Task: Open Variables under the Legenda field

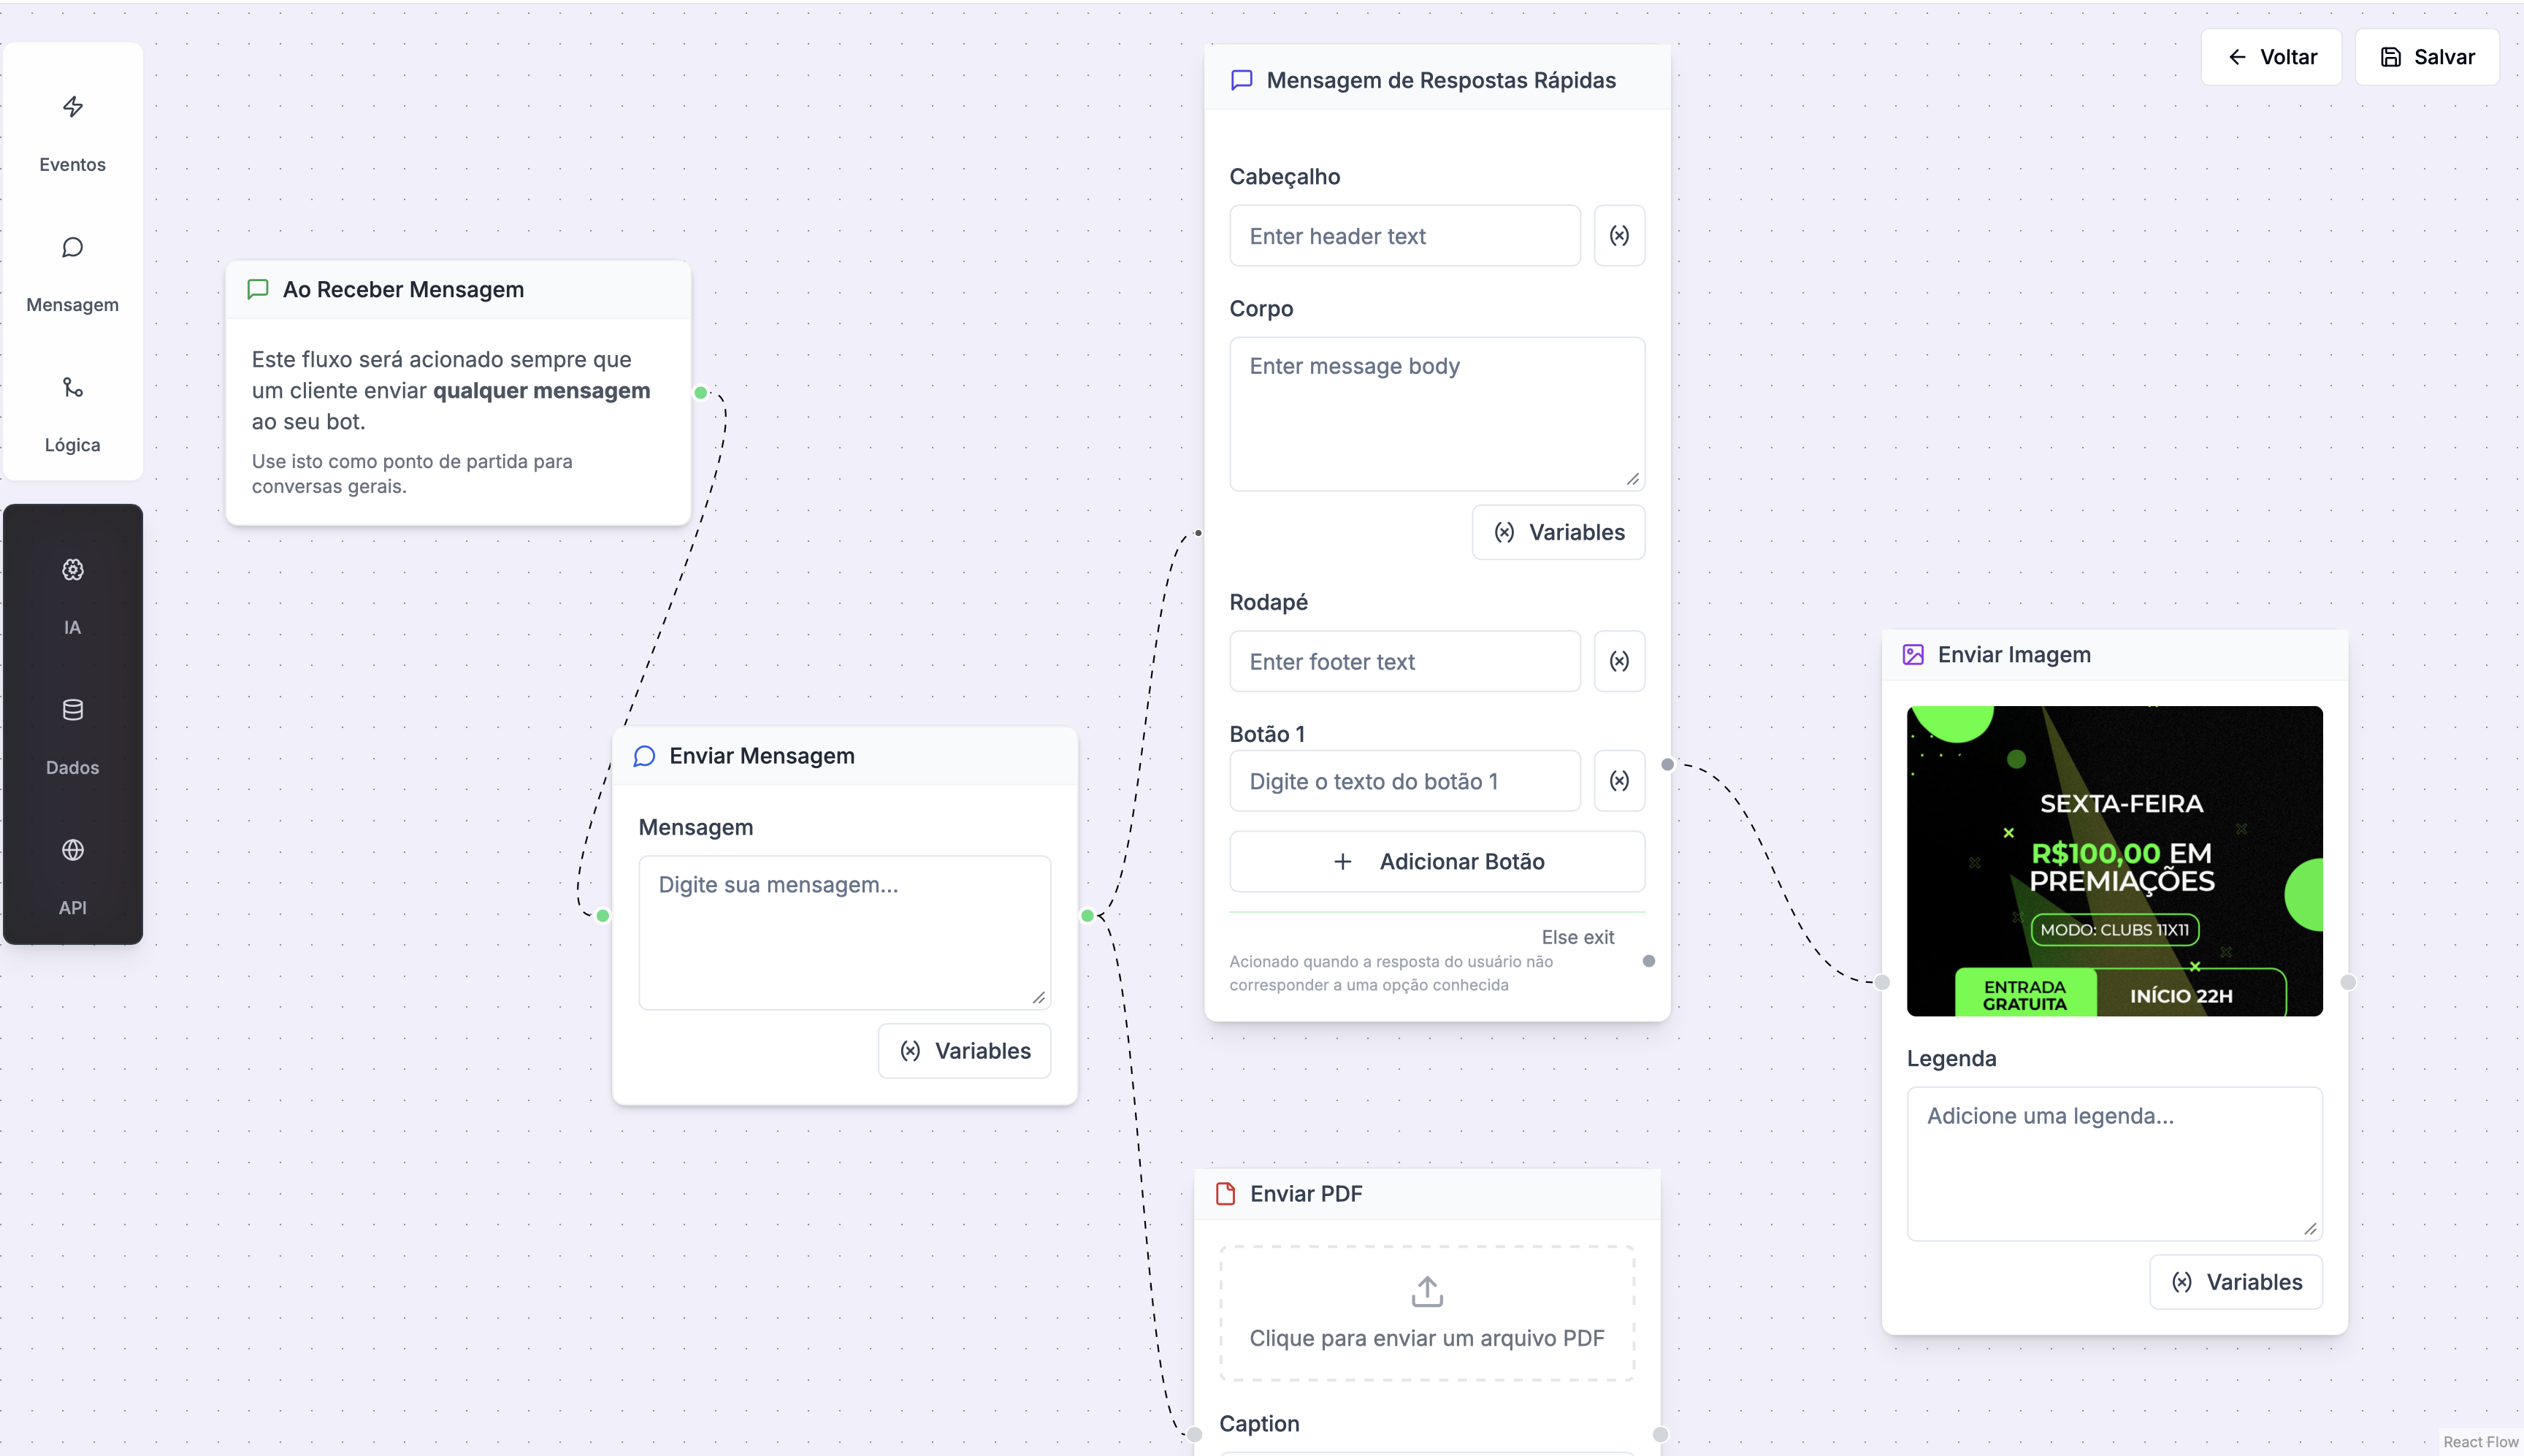Action: [2236, 1282]
